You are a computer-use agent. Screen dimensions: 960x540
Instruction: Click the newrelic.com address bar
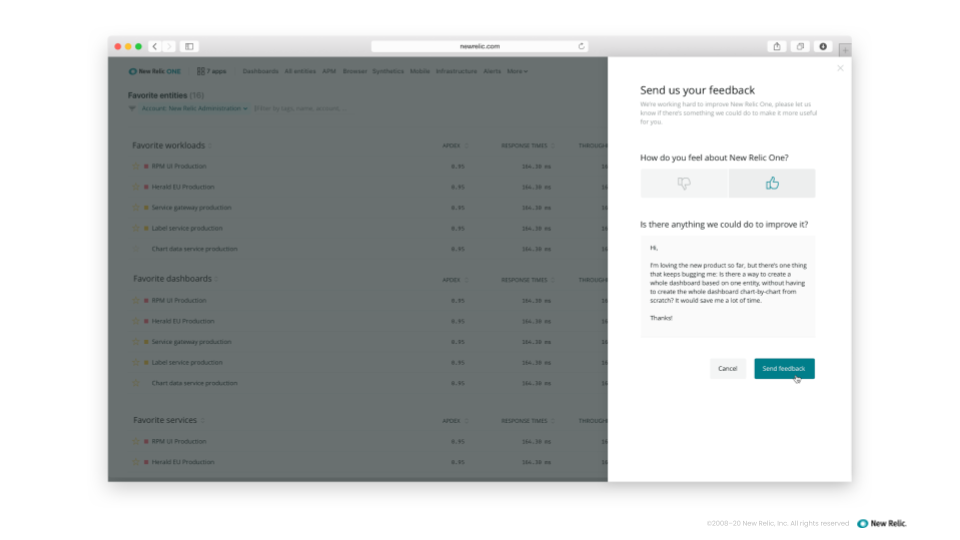click(x=479, y=47)
